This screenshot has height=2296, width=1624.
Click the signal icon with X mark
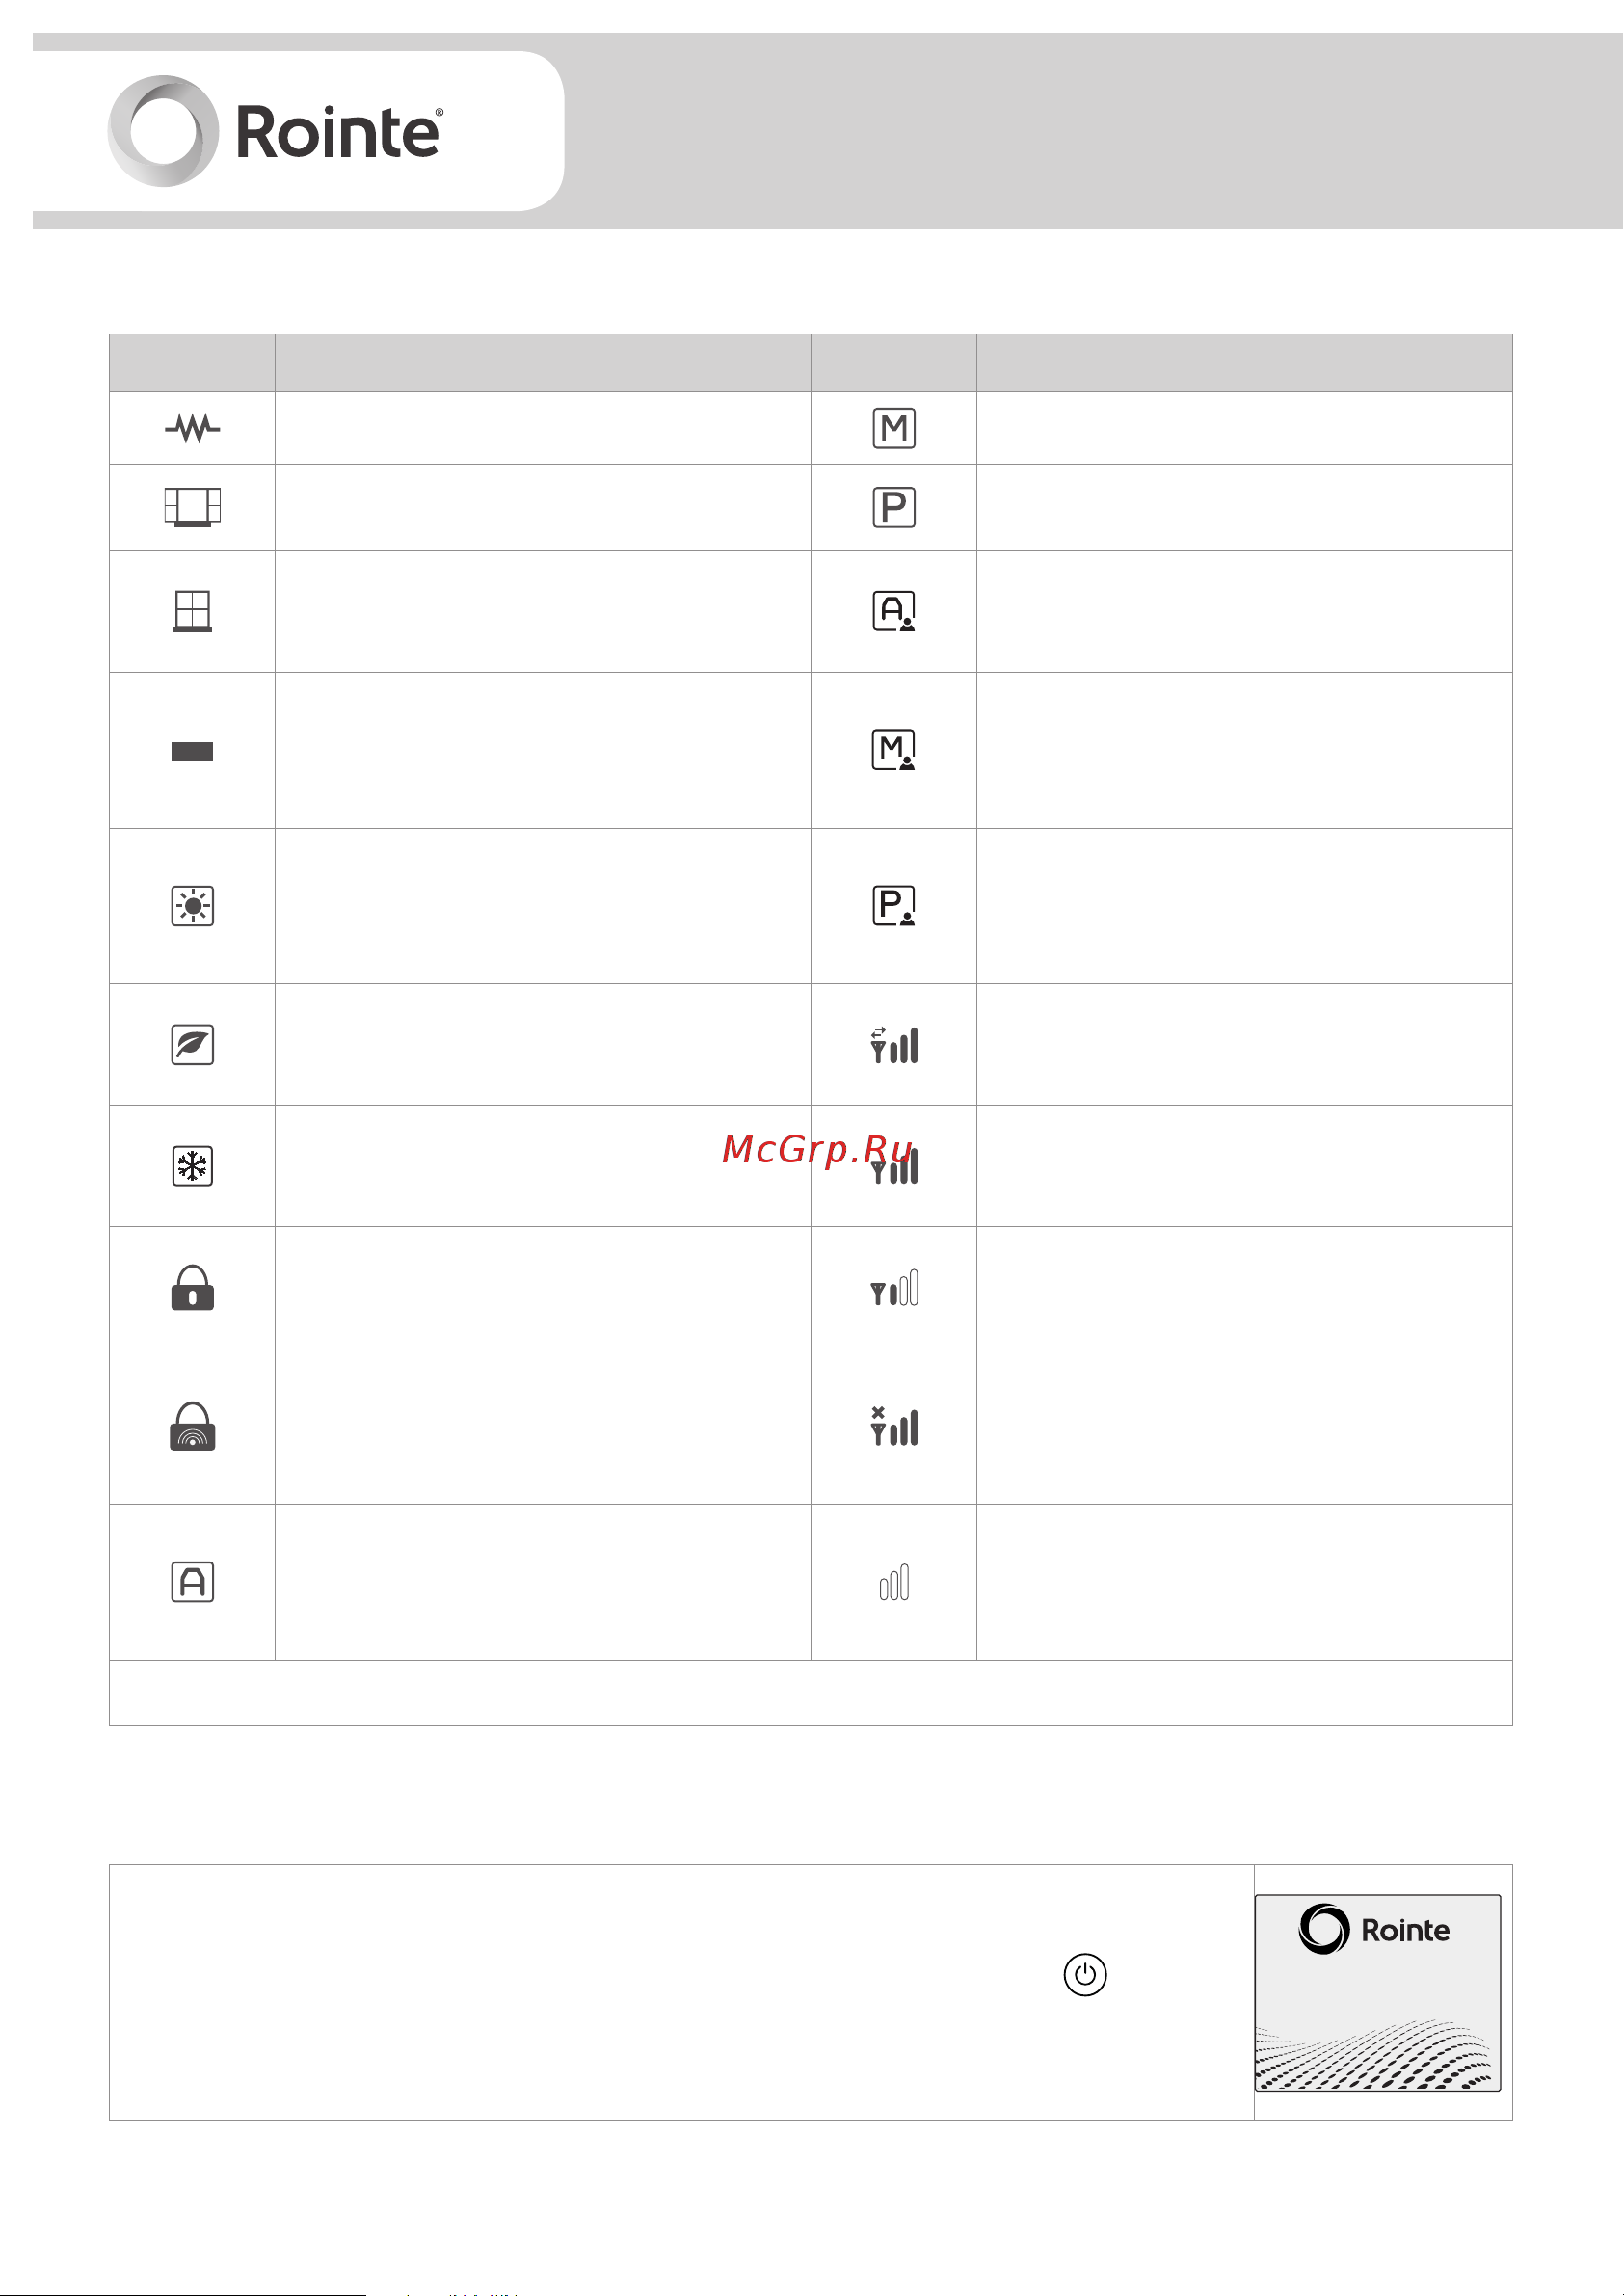[894, 1426]
